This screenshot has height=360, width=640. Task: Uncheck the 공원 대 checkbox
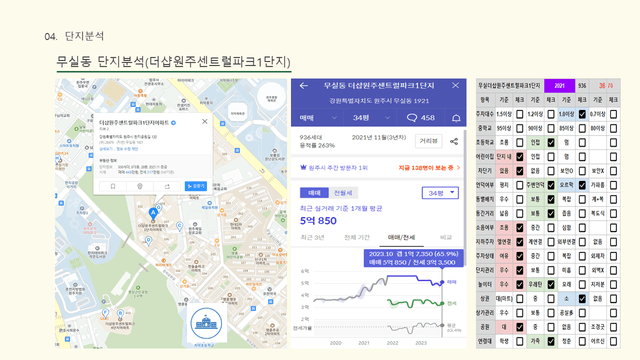520,327
